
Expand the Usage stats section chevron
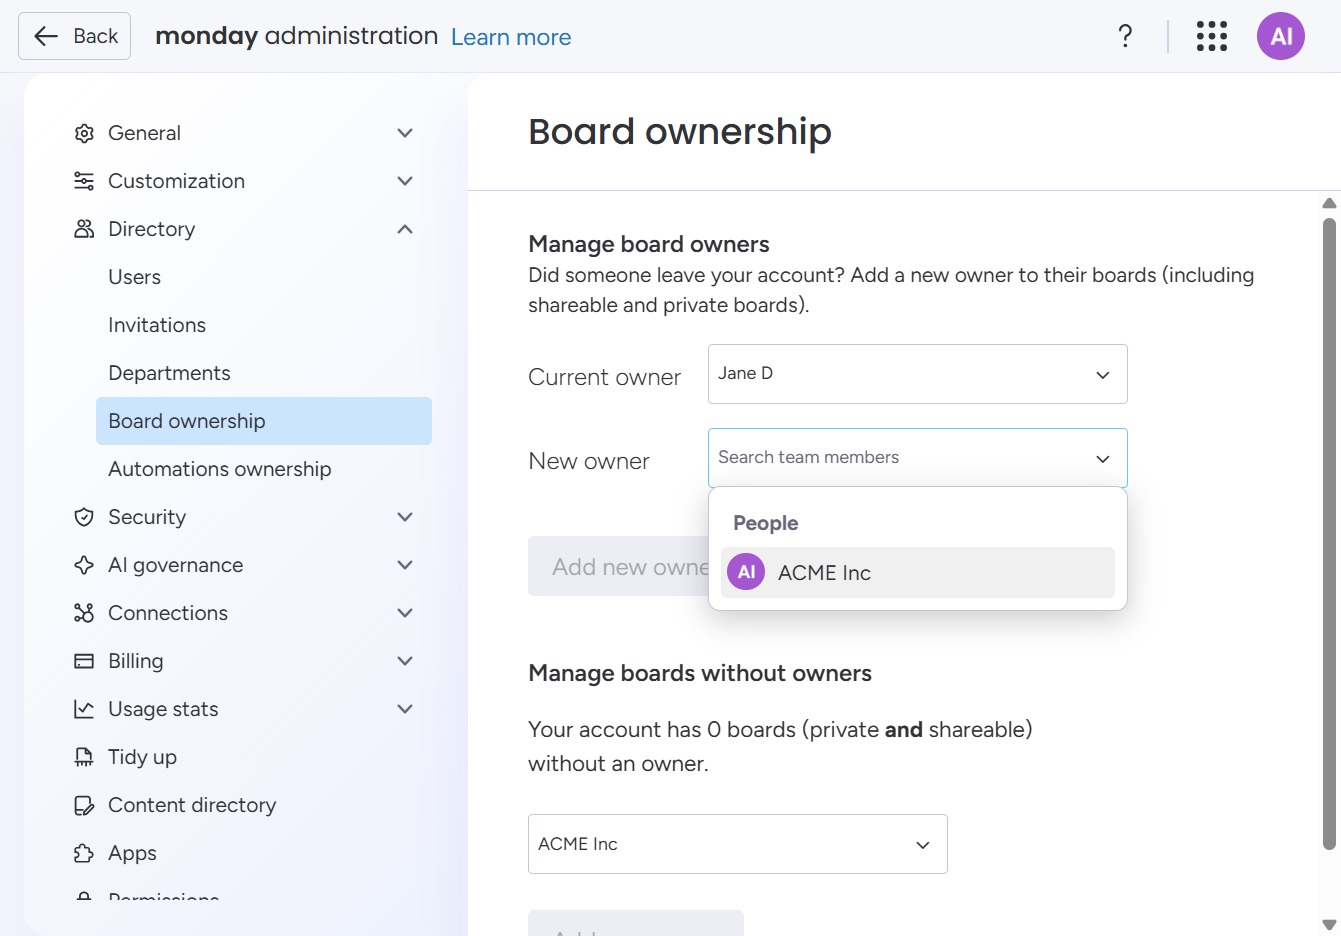point(405,709)
